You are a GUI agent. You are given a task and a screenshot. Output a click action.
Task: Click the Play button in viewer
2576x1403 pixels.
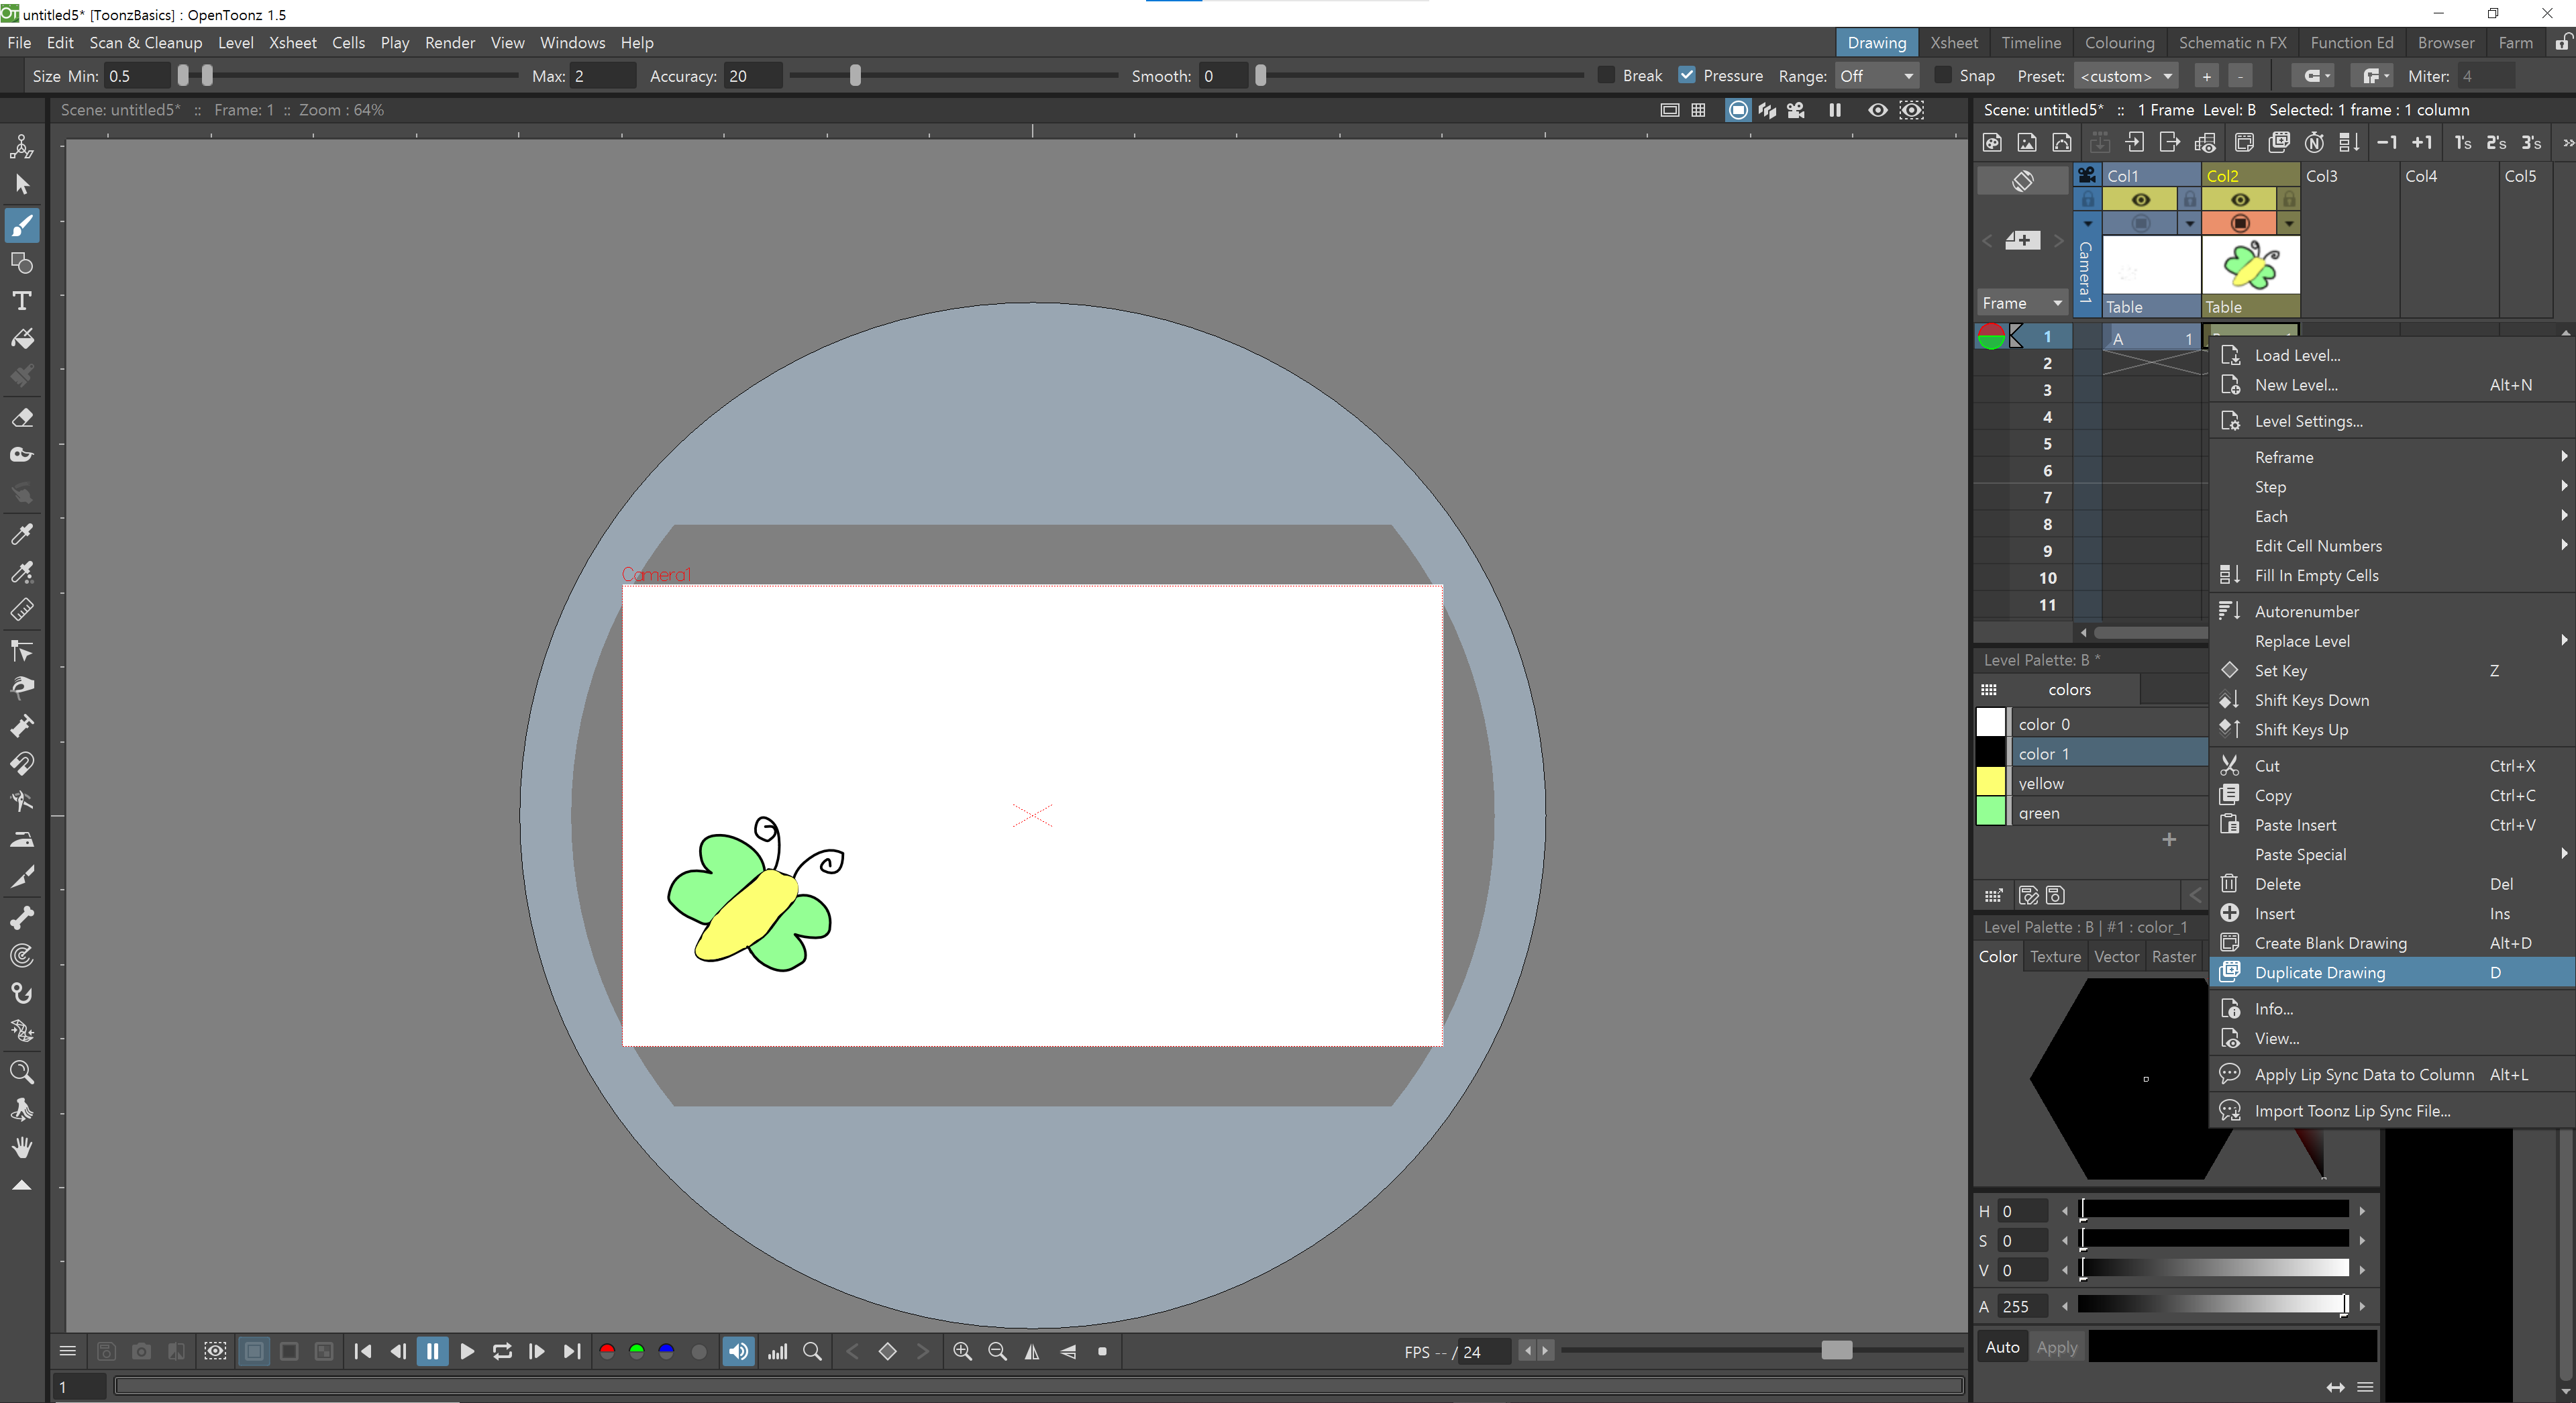pyautogui.click(x=467, y=1352)
